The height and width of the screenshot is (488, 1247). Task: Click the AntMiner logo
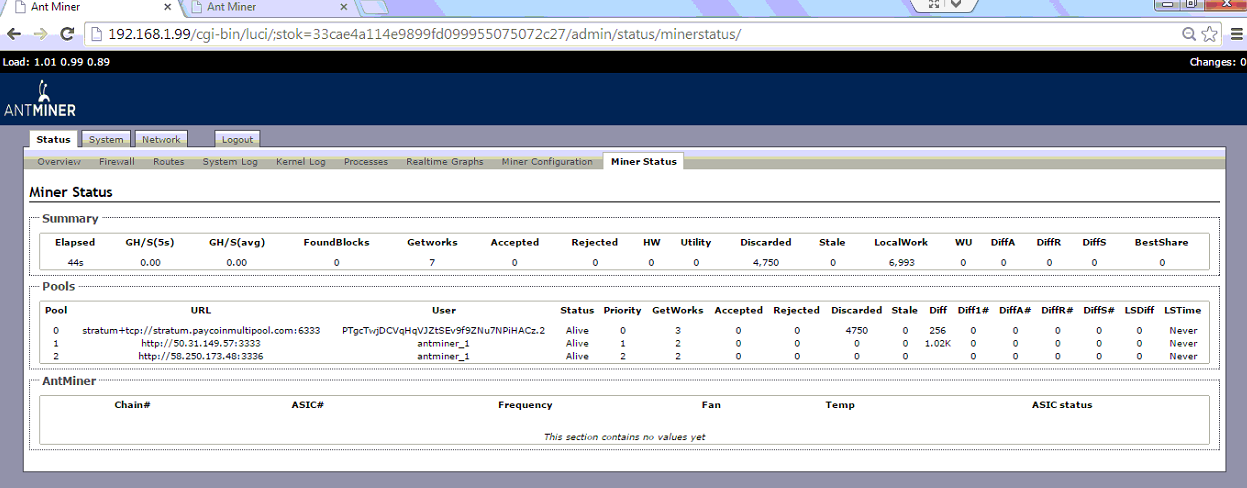click(x=39, y=101)
